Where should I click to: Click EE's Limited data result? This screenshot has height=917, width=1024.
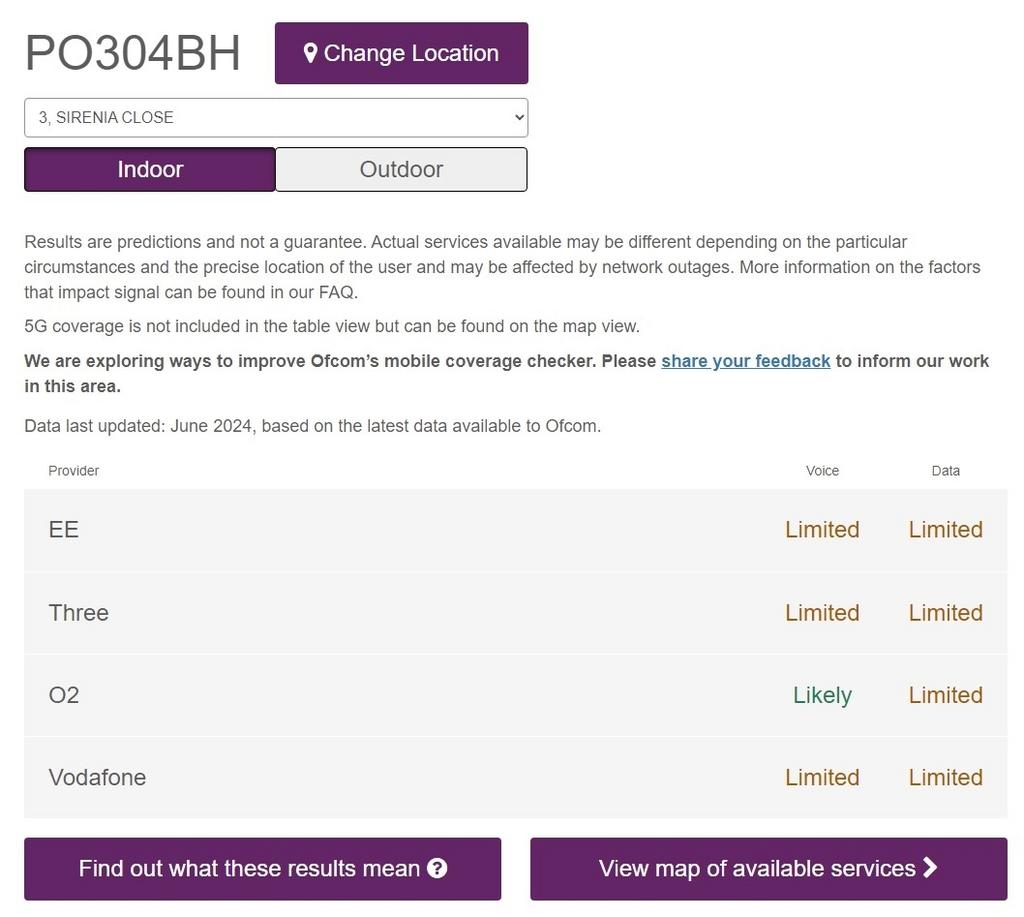[945, 530]
